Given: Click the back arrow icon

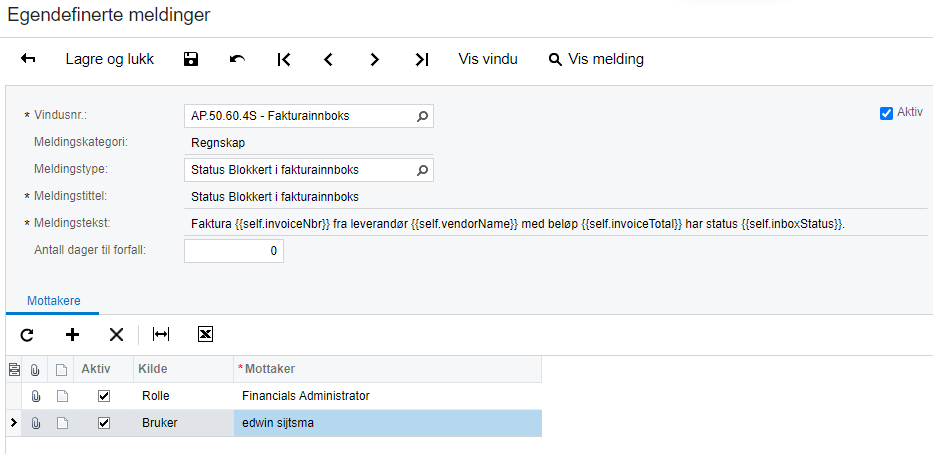Looking at the screenshot, I should point(28,60).
